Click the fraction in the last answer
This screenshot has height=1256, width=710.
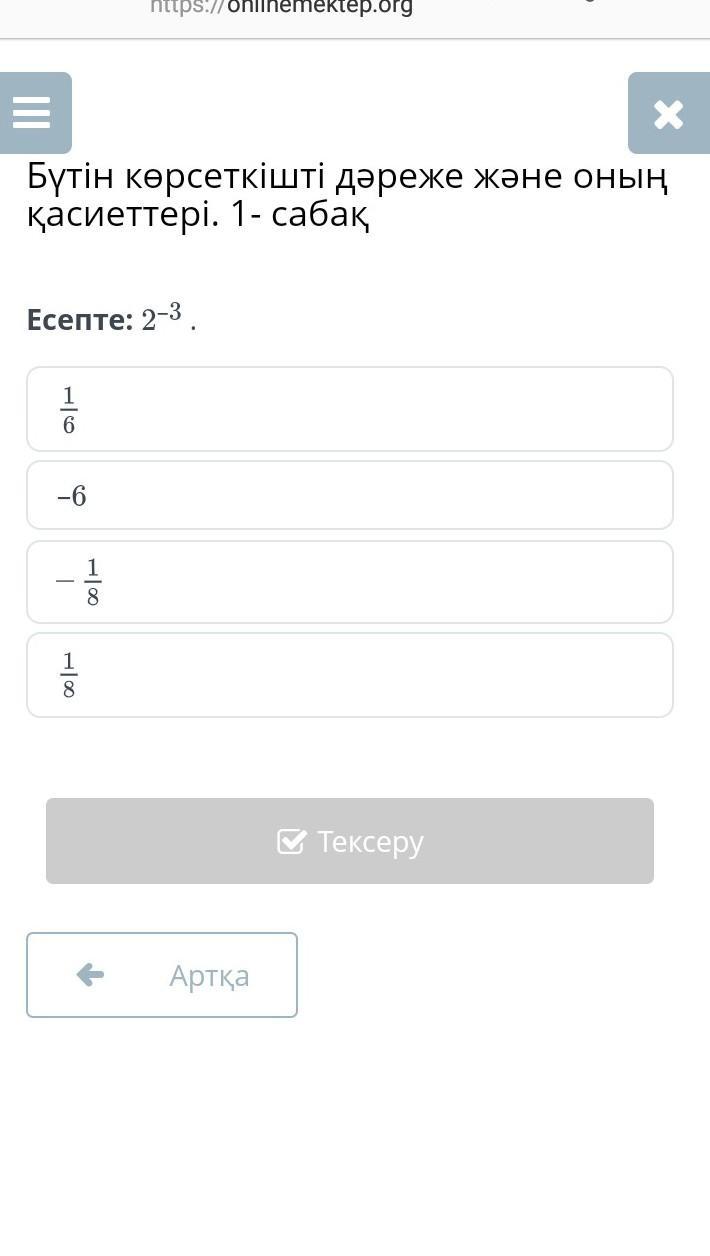[x=68, y=675]
